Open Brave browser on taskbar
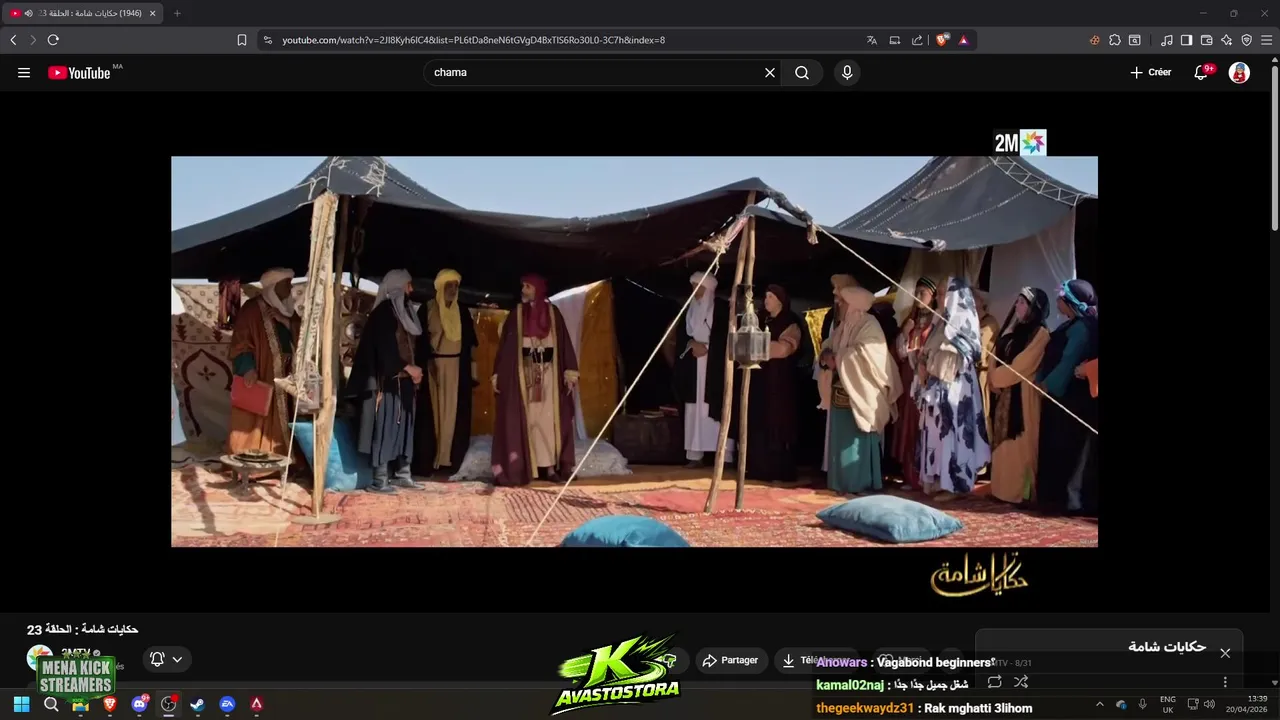The width and height of the screenshot is (1280, 720). (110, 704)
